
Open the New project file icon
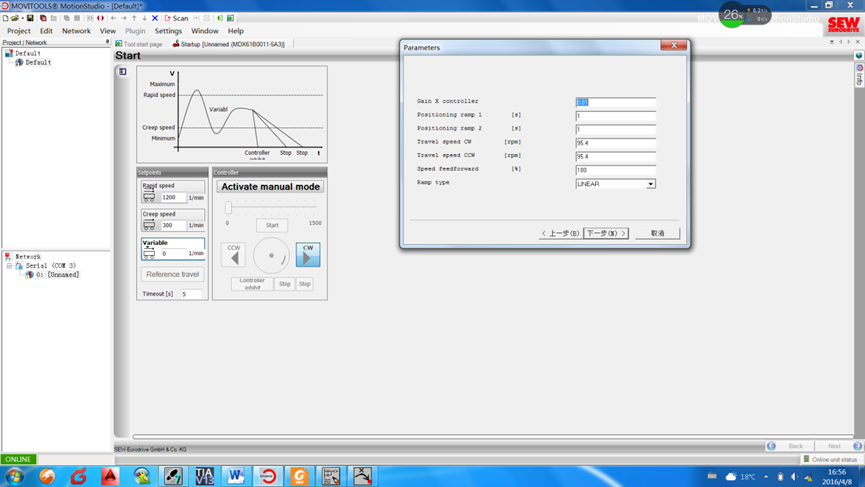coord(6,18)
